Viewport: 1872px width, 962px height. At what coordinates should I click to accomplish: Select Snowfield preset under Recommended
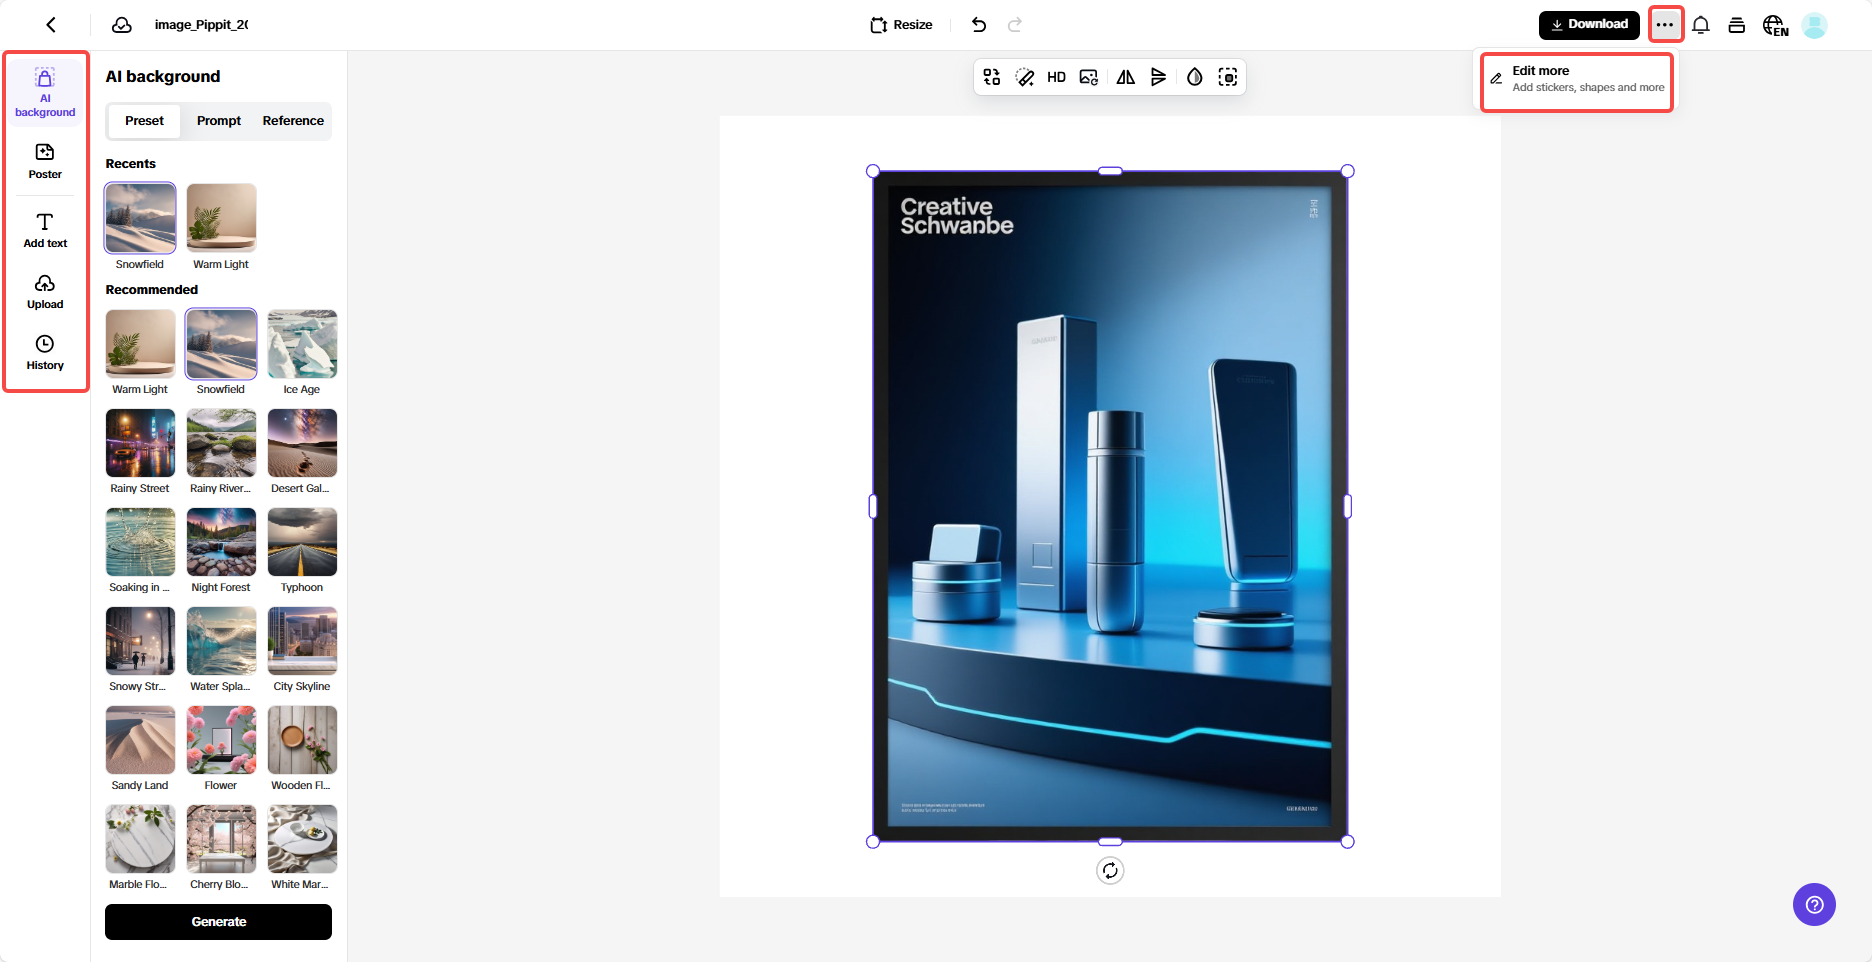click(221, 343)
